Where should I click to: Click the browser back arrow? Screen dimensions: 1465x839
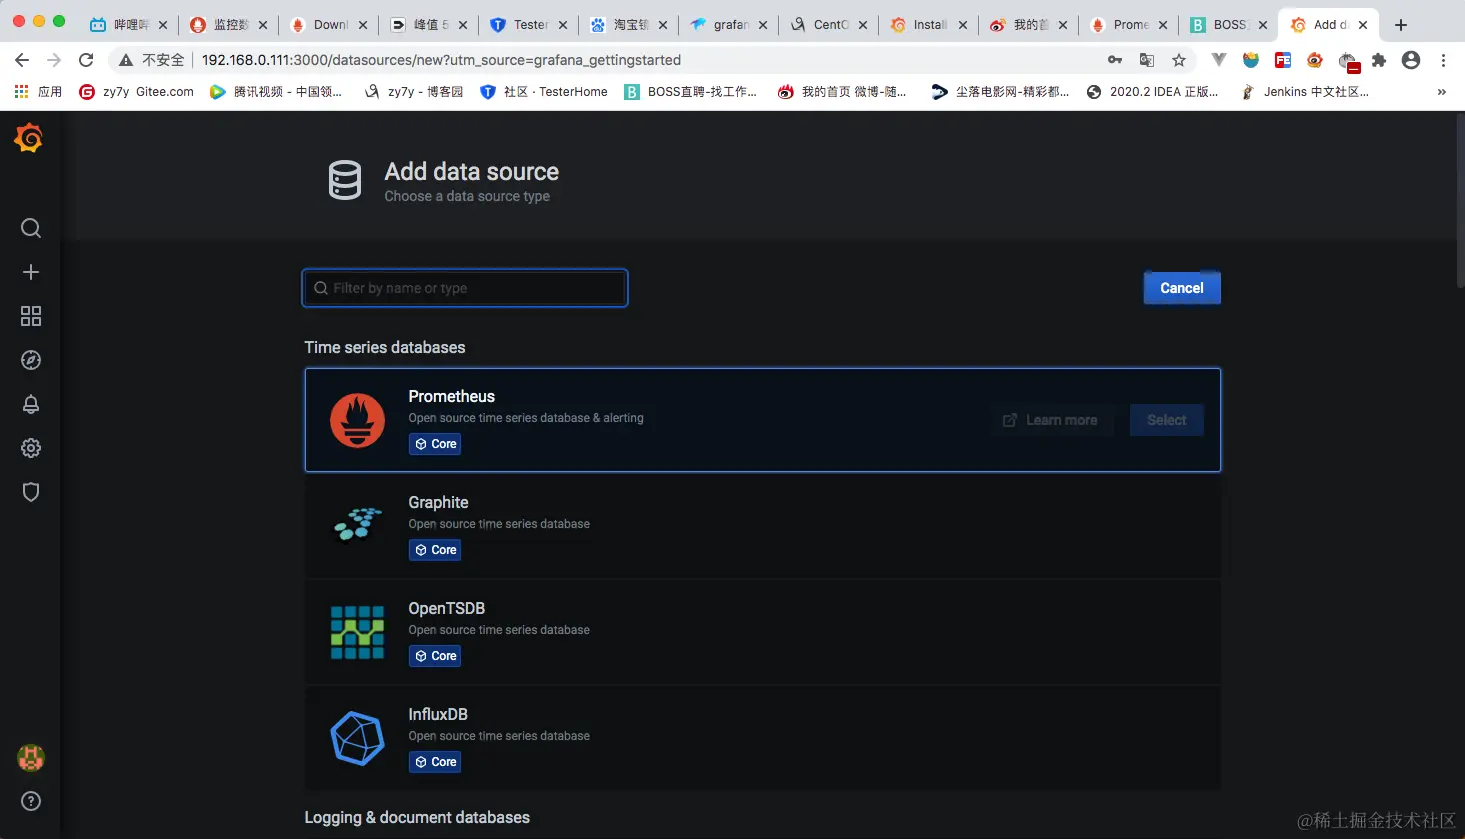22,60
